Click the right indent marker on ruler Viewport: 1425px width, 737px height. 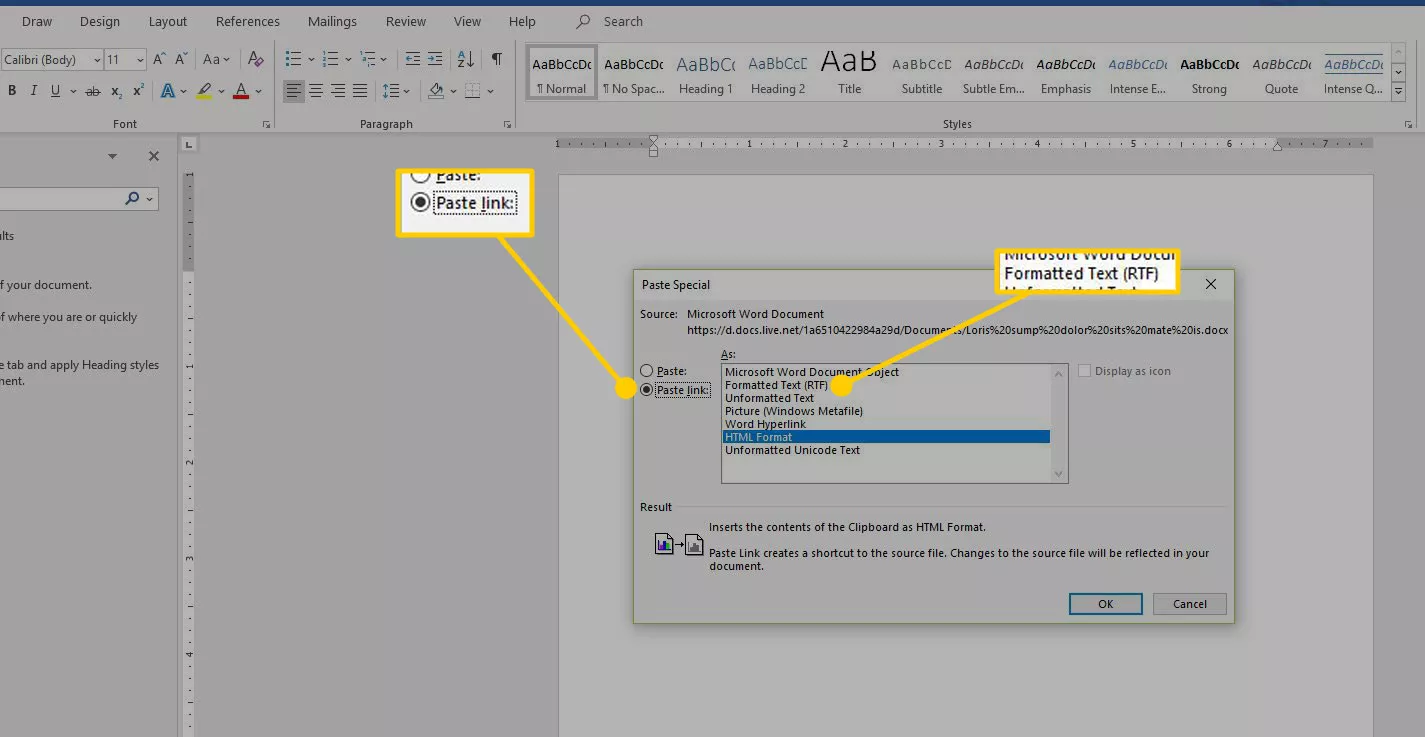tap(1277, 145)
